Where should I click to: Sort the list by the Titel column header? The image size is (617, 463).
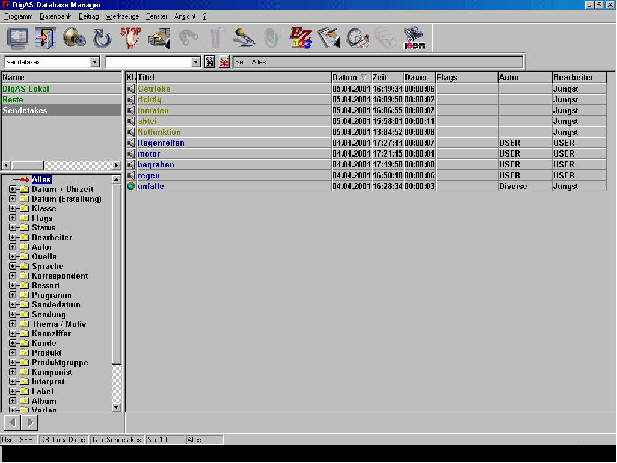pyautogui.click(x=230, y=77)
